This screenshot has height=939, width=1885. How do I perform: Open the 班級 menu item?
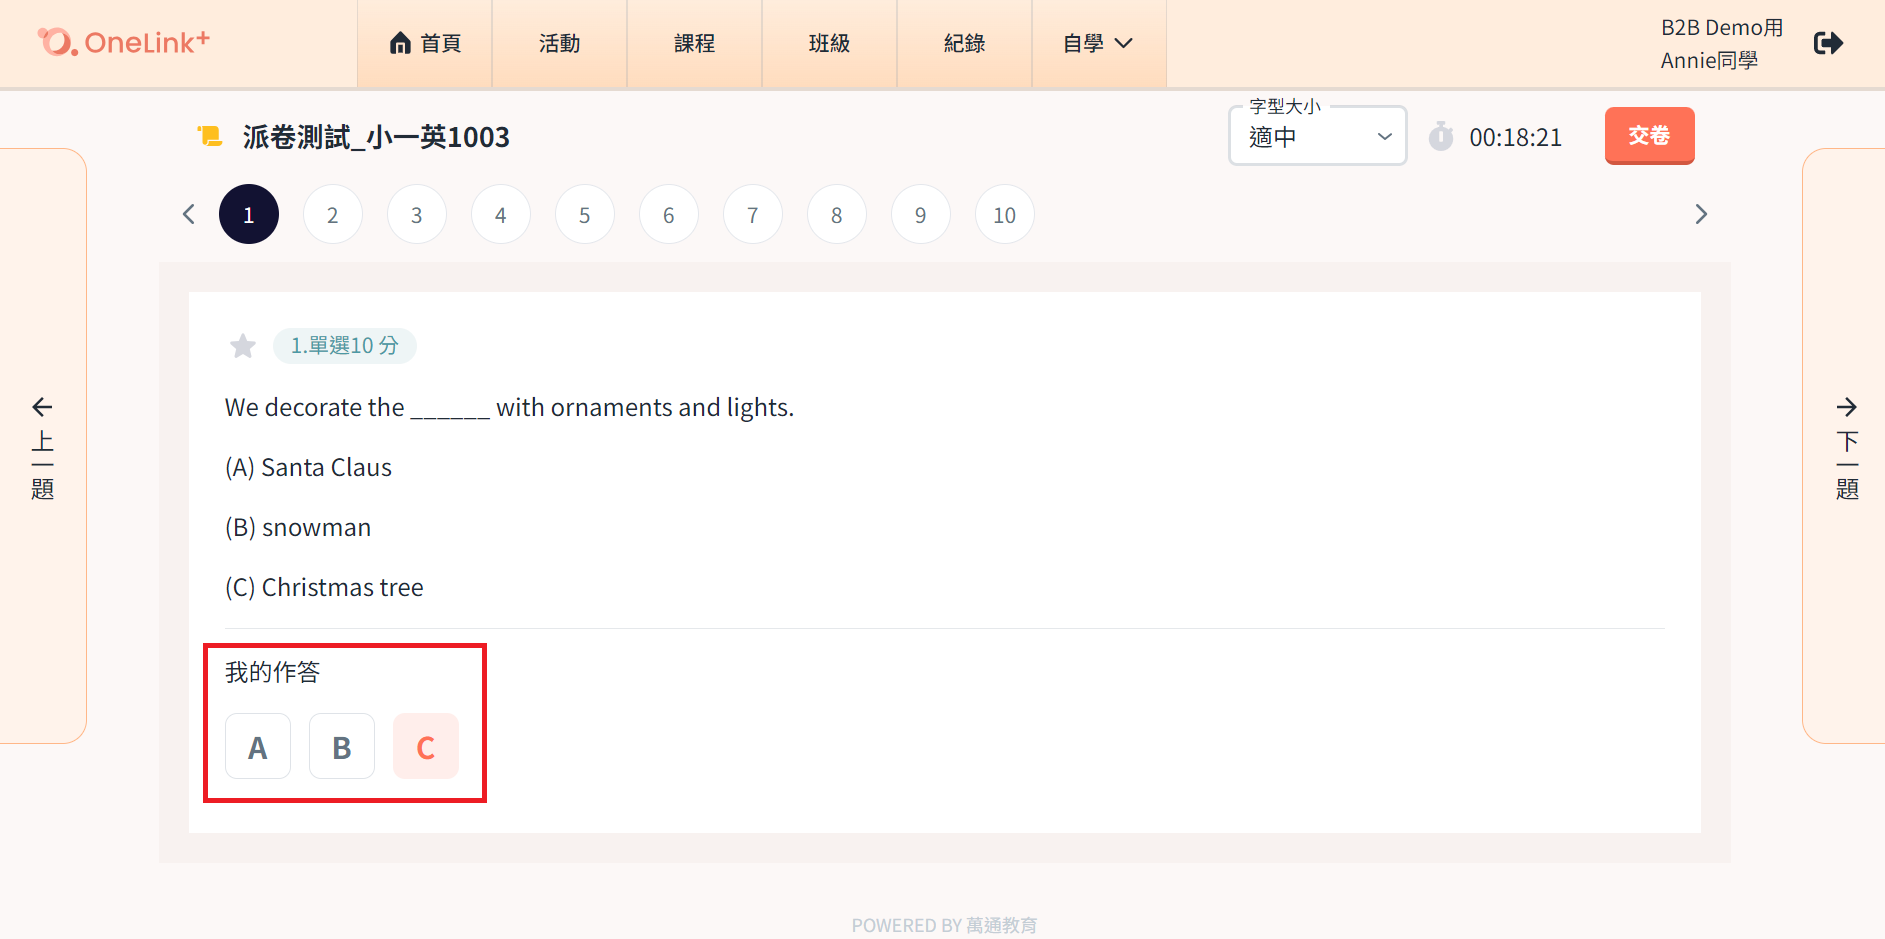coord(830,43)
